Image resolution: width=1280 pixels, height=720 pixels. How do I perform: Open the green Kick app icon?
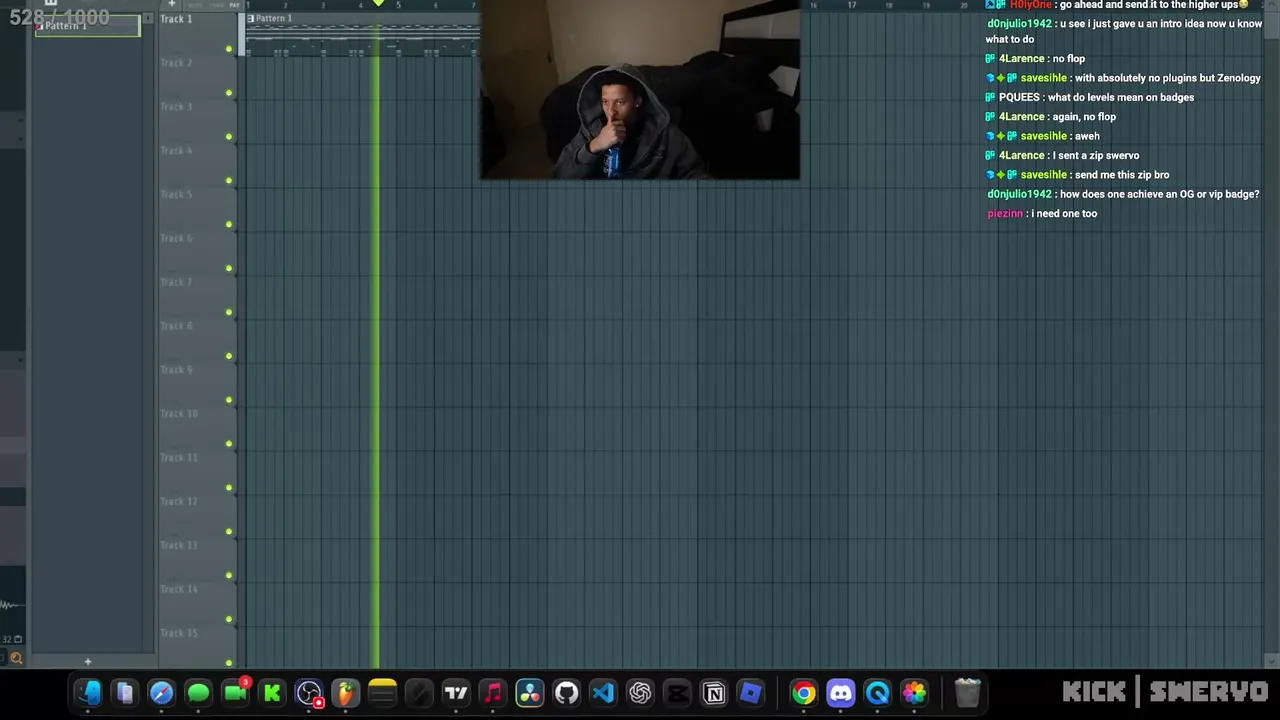(272, 693)
